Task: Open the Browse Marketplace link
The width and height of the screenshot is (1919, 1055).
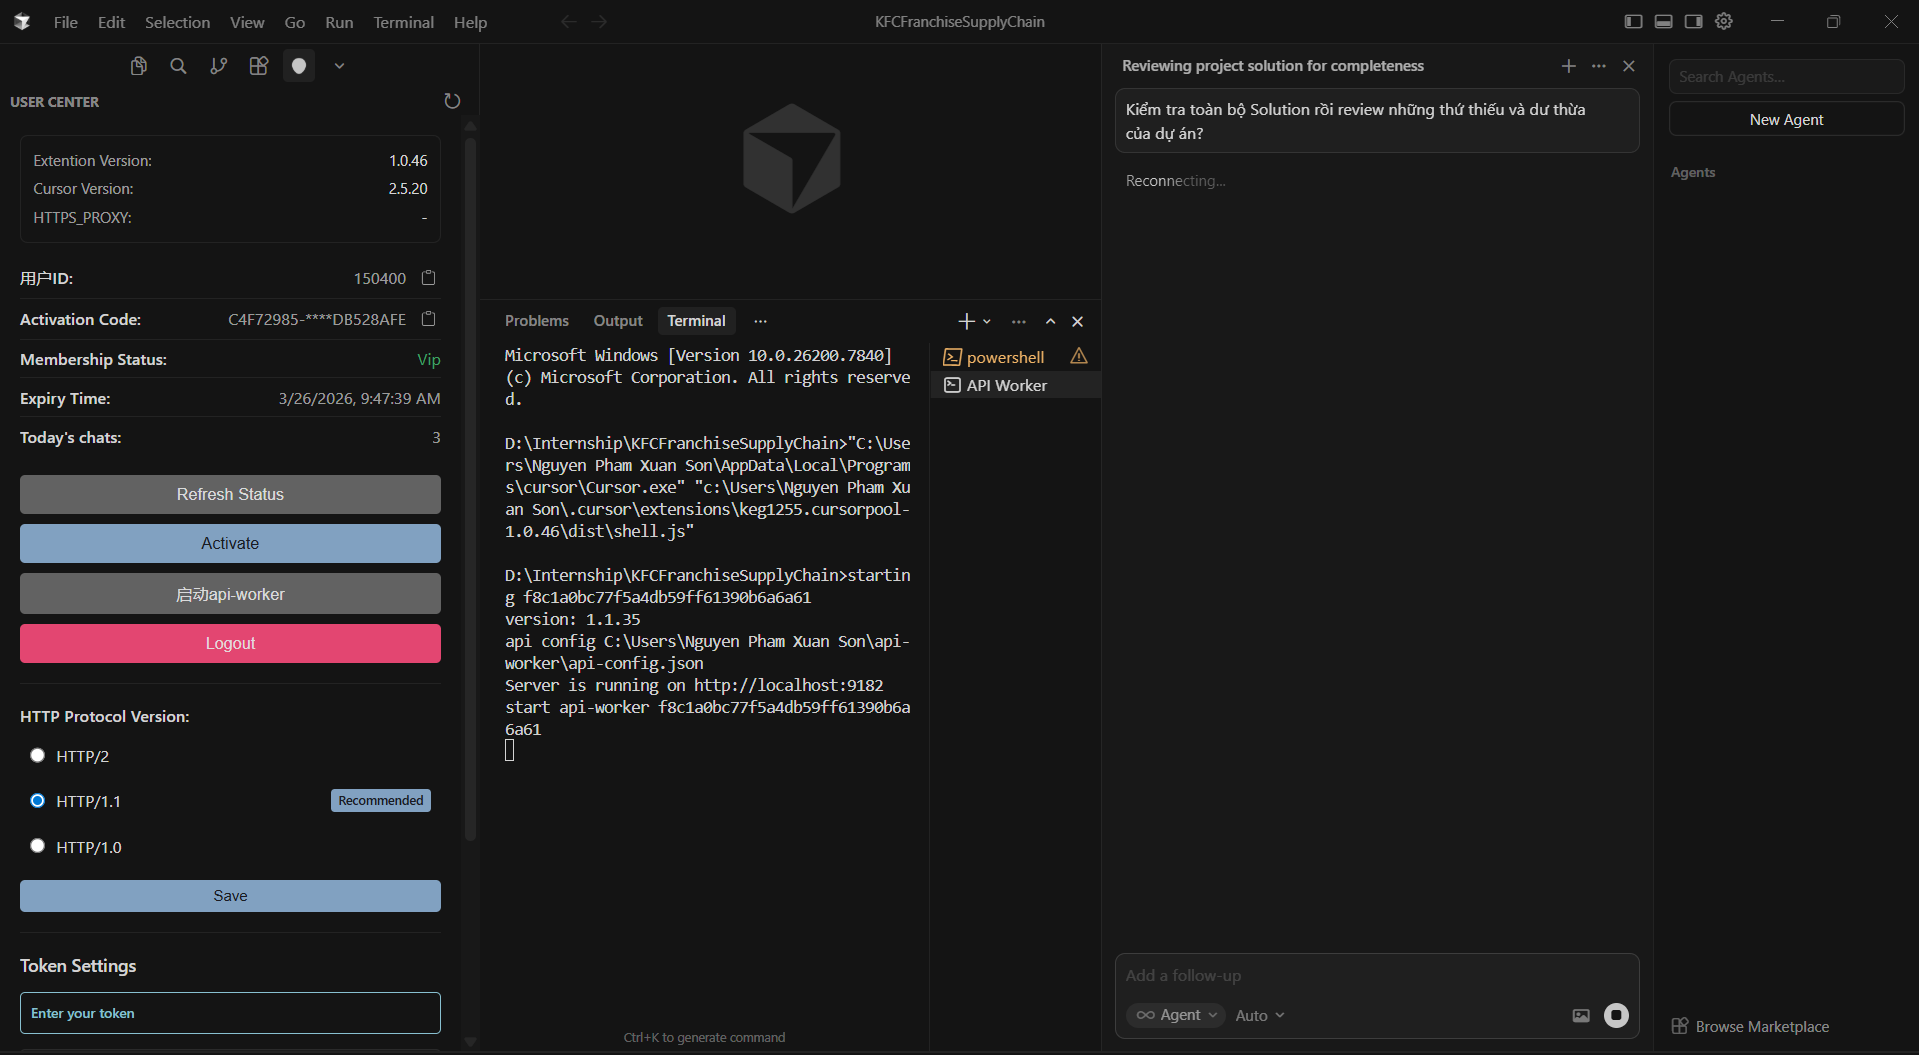Action: 1751,1026
